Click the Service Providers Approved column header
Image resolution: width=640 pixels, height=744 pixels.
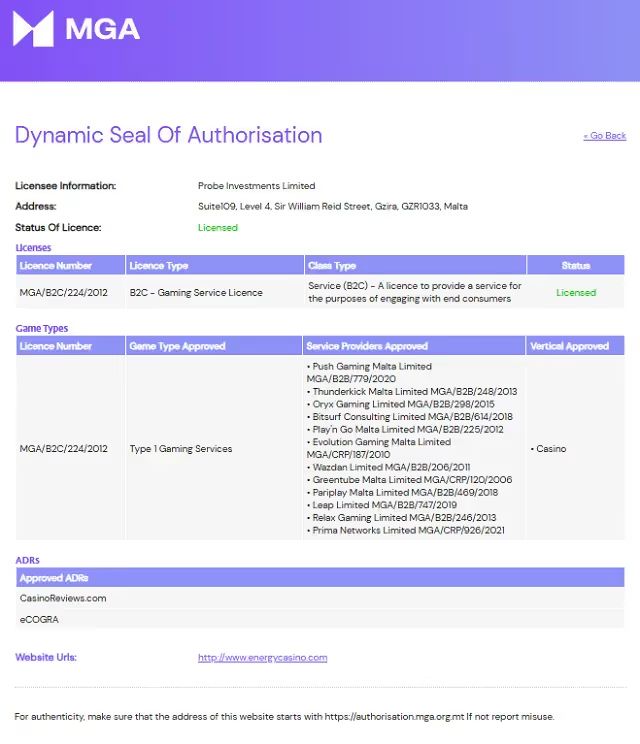pos(367,346)
